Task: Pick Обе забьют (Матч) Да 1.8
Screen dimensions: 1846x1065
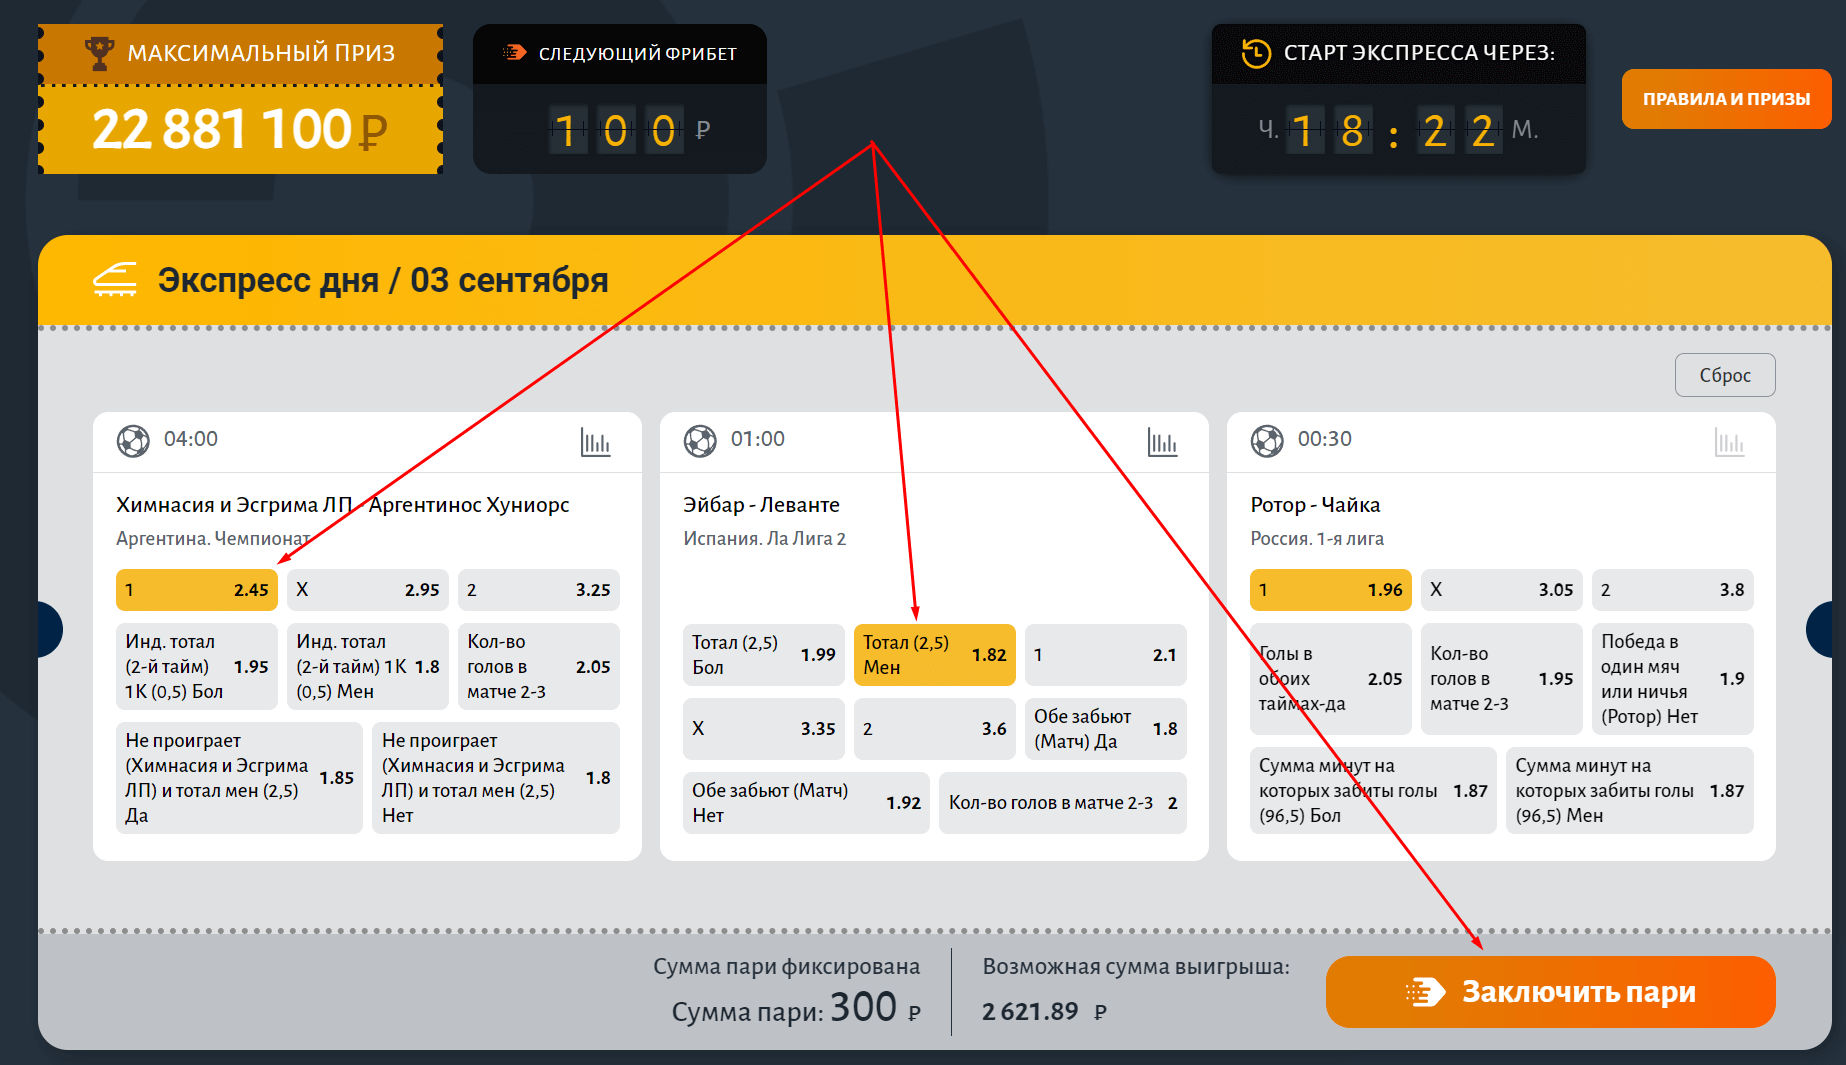Action: click(x=1106, y=729)
